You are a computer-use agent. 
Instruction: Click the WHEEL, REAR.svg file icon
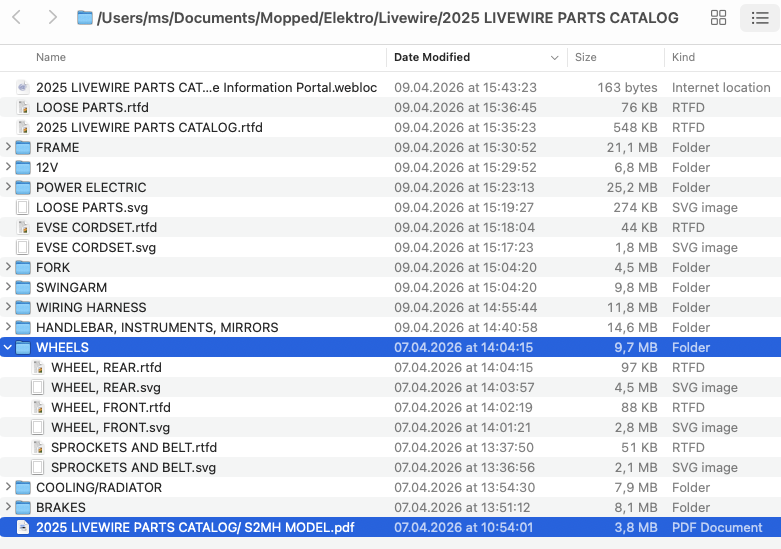point(38,387)
